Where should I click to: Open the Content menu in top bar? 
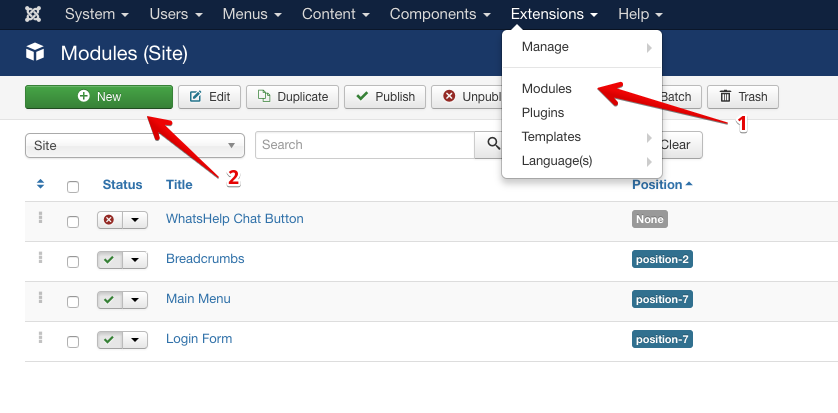335,15
